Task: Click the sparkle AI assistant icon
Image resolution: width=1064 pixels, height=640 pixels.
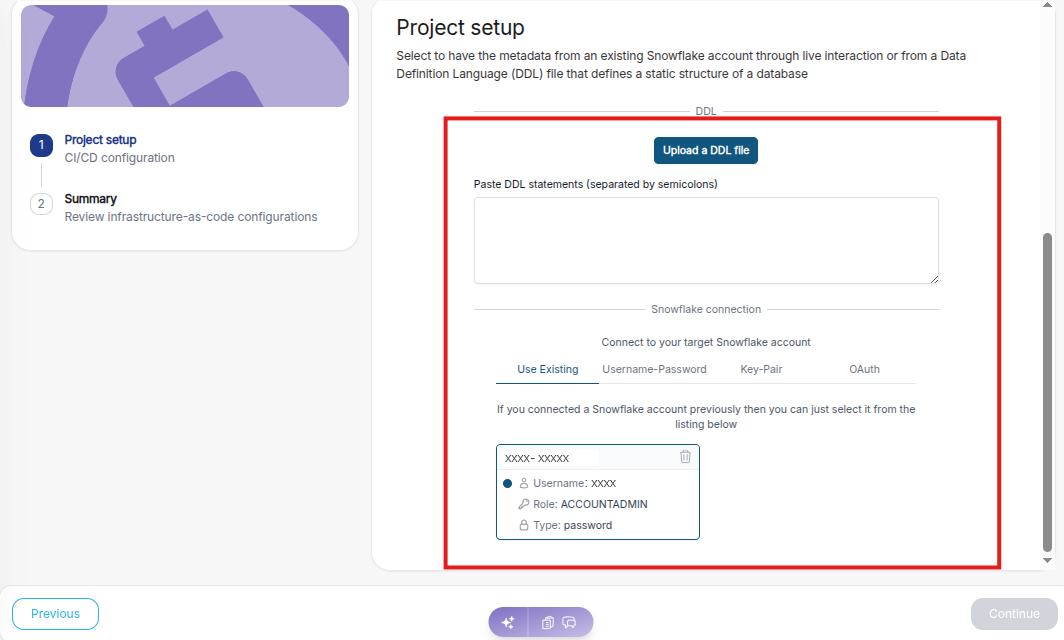Action: tap(508, 622)
